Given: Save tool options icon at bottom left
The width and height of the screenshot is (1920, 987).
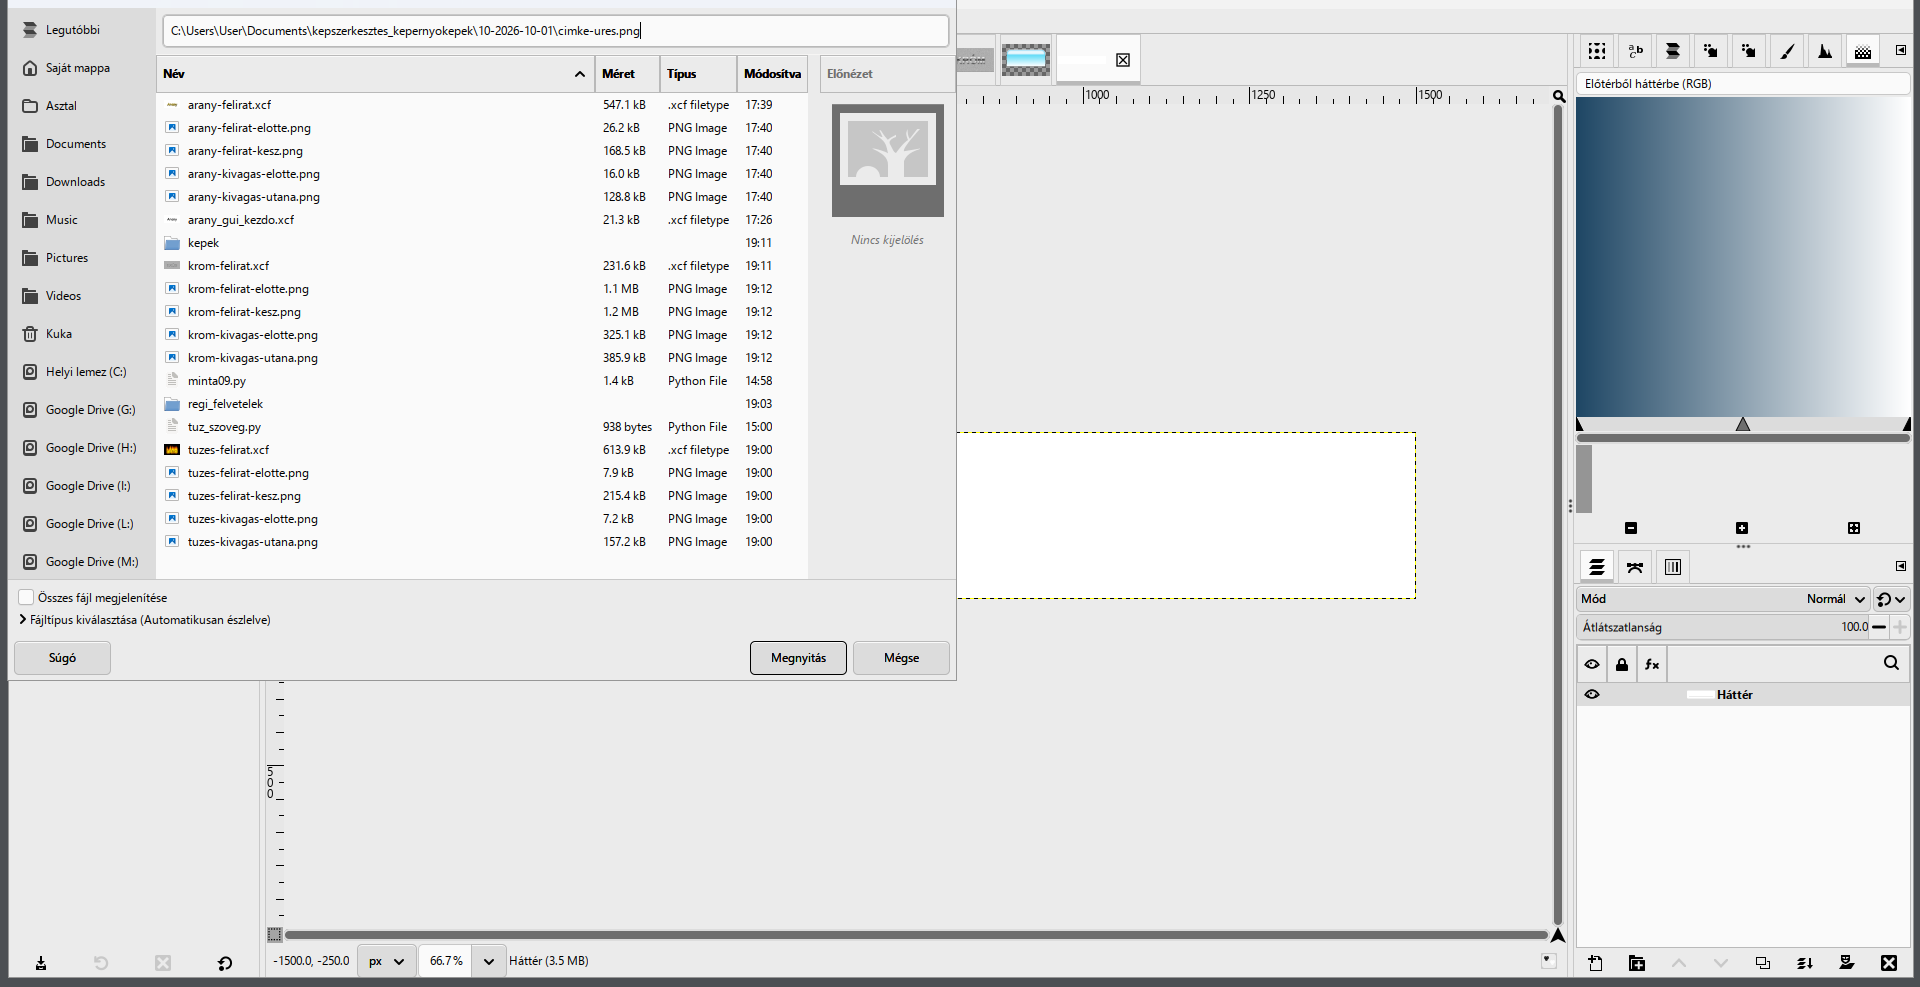Looking at the screenshot, I should [x=41, y=963].
